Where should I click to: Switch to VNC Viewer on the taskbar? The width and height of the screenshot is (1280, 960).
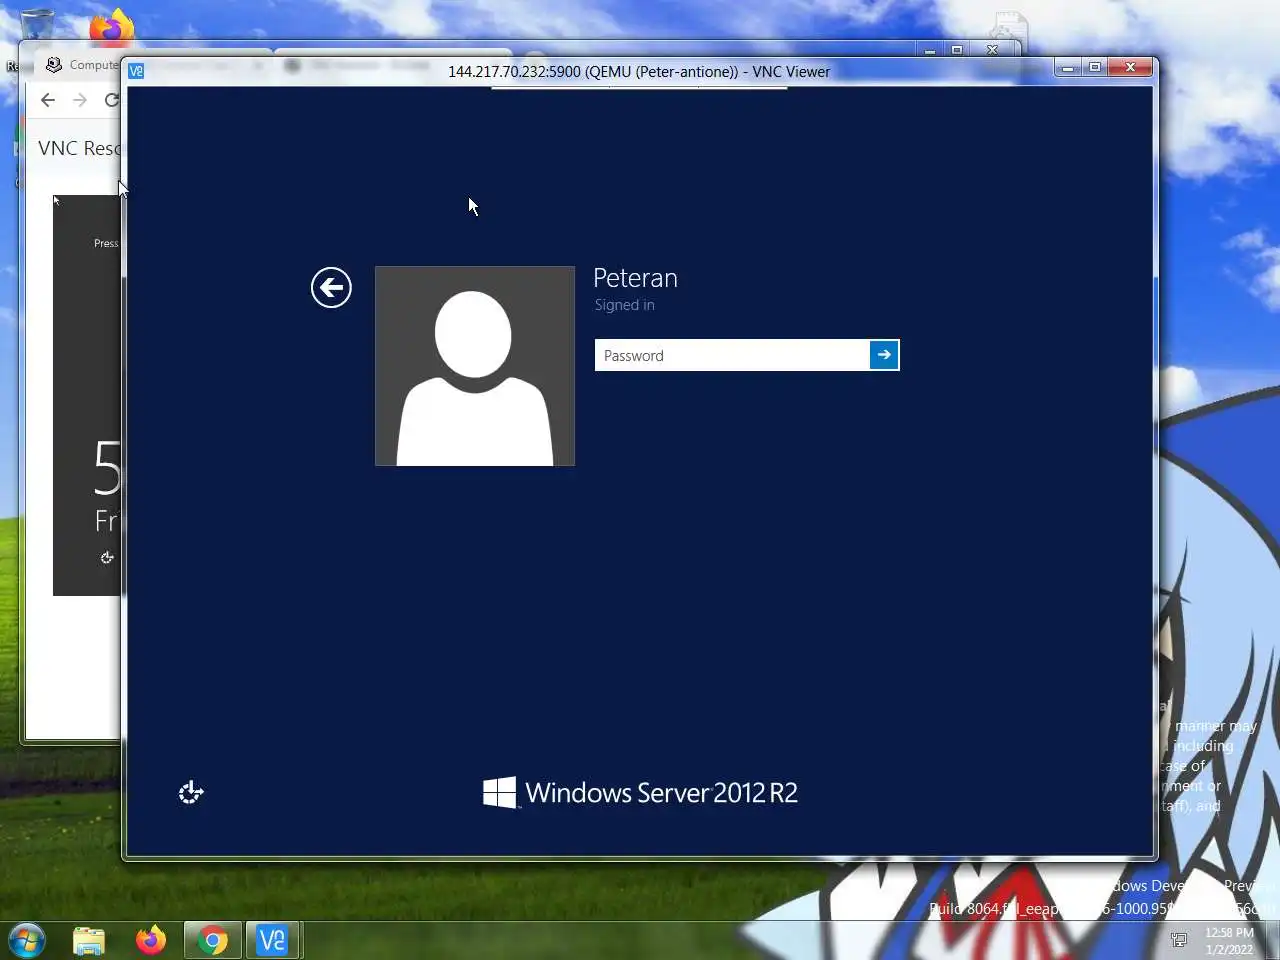(x=273, y=941)
